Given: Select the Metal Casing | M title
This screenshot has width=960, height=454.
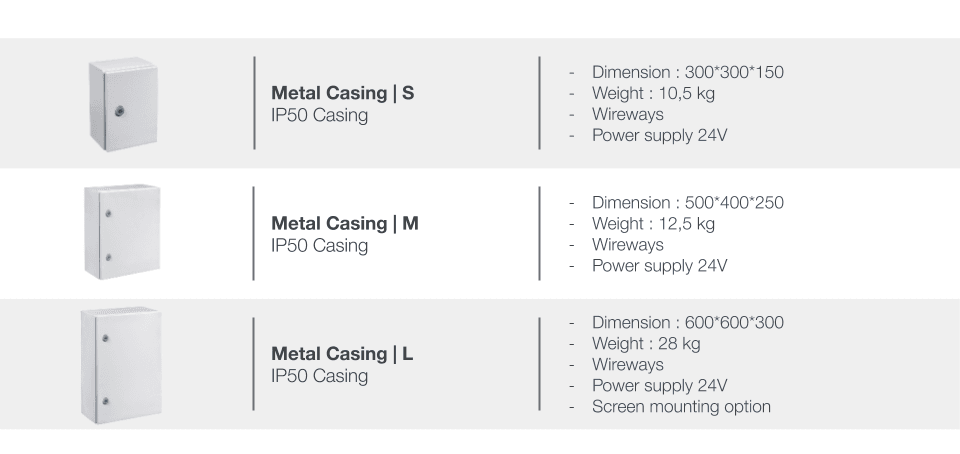Looking at the screenshot, I should (345, 223).
